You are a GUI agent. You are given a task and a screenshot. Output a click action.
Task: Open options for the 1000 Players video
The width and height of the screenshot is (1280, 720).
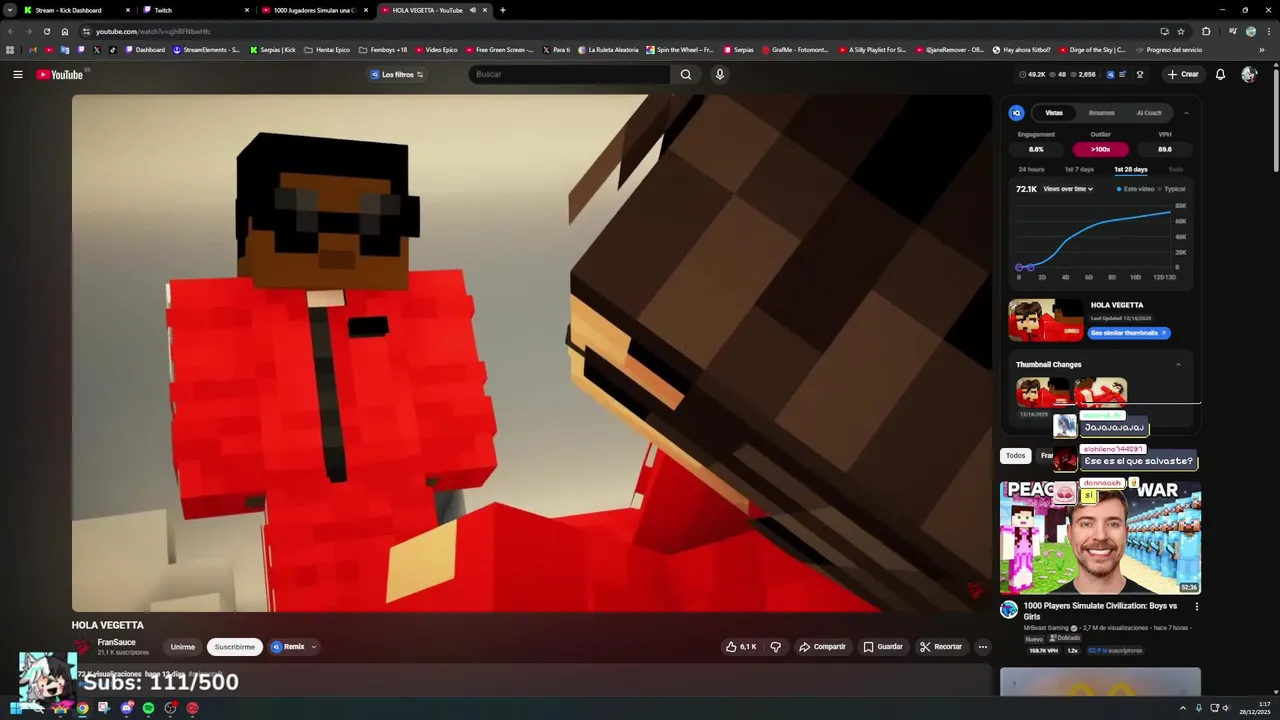pos(1196,606)
